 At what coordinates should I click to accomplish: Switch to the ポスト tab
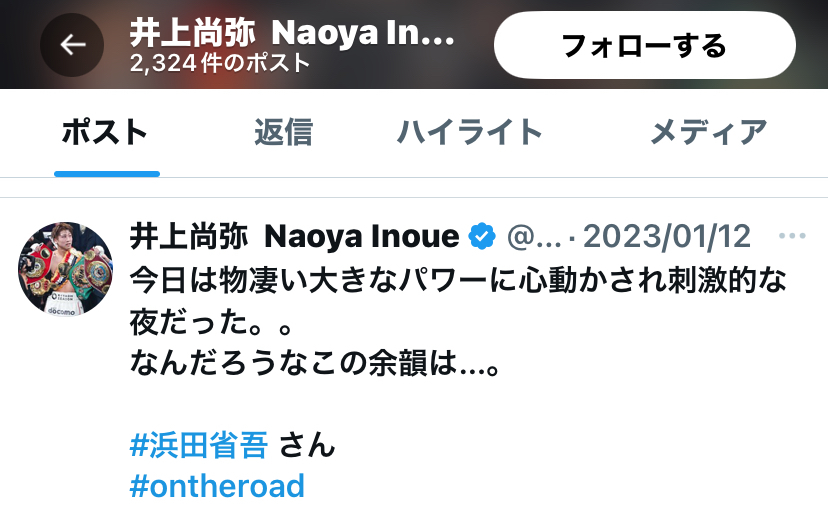coord(105,132)
